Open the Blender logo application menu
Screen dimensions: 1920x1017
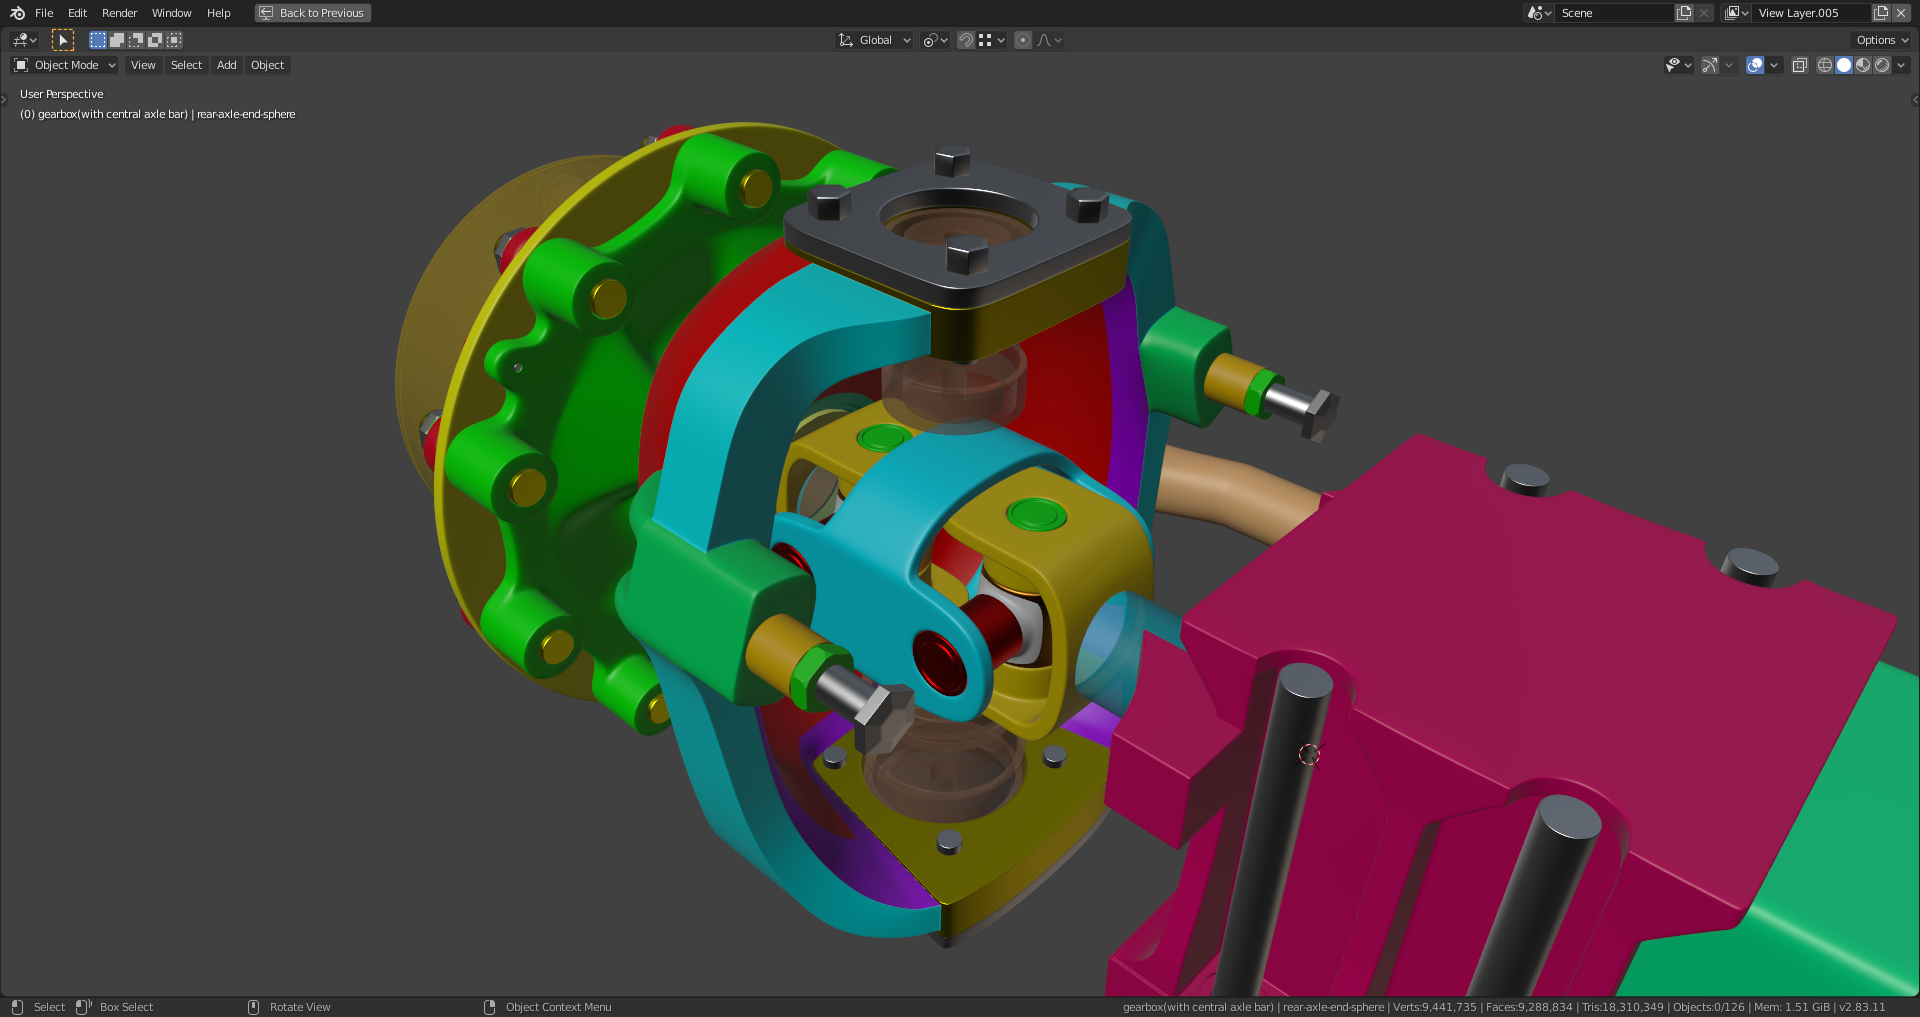click(x=17, y=13)
